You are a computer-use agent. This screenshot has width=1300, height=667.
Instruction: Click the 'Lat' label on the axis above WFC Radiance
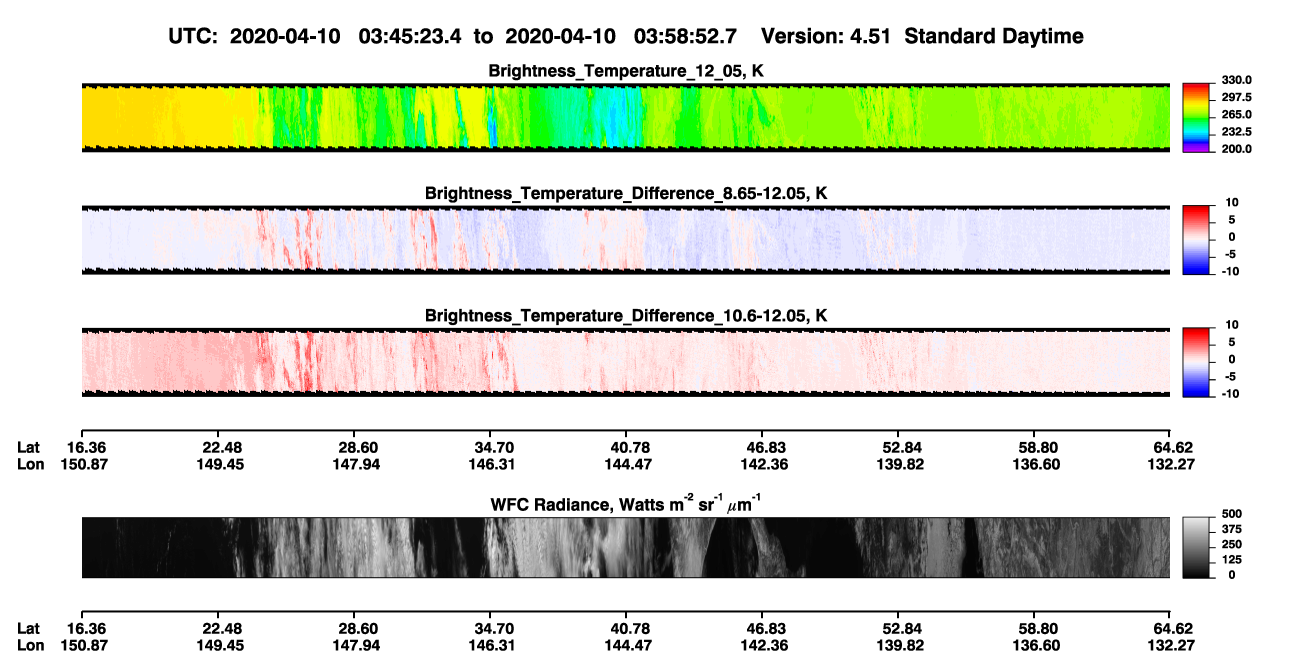[x=29, y=447]
